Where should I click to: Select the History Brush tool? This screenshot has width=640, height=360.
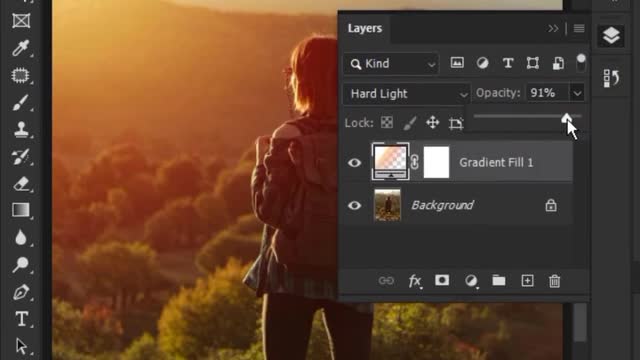click(21, 157)
